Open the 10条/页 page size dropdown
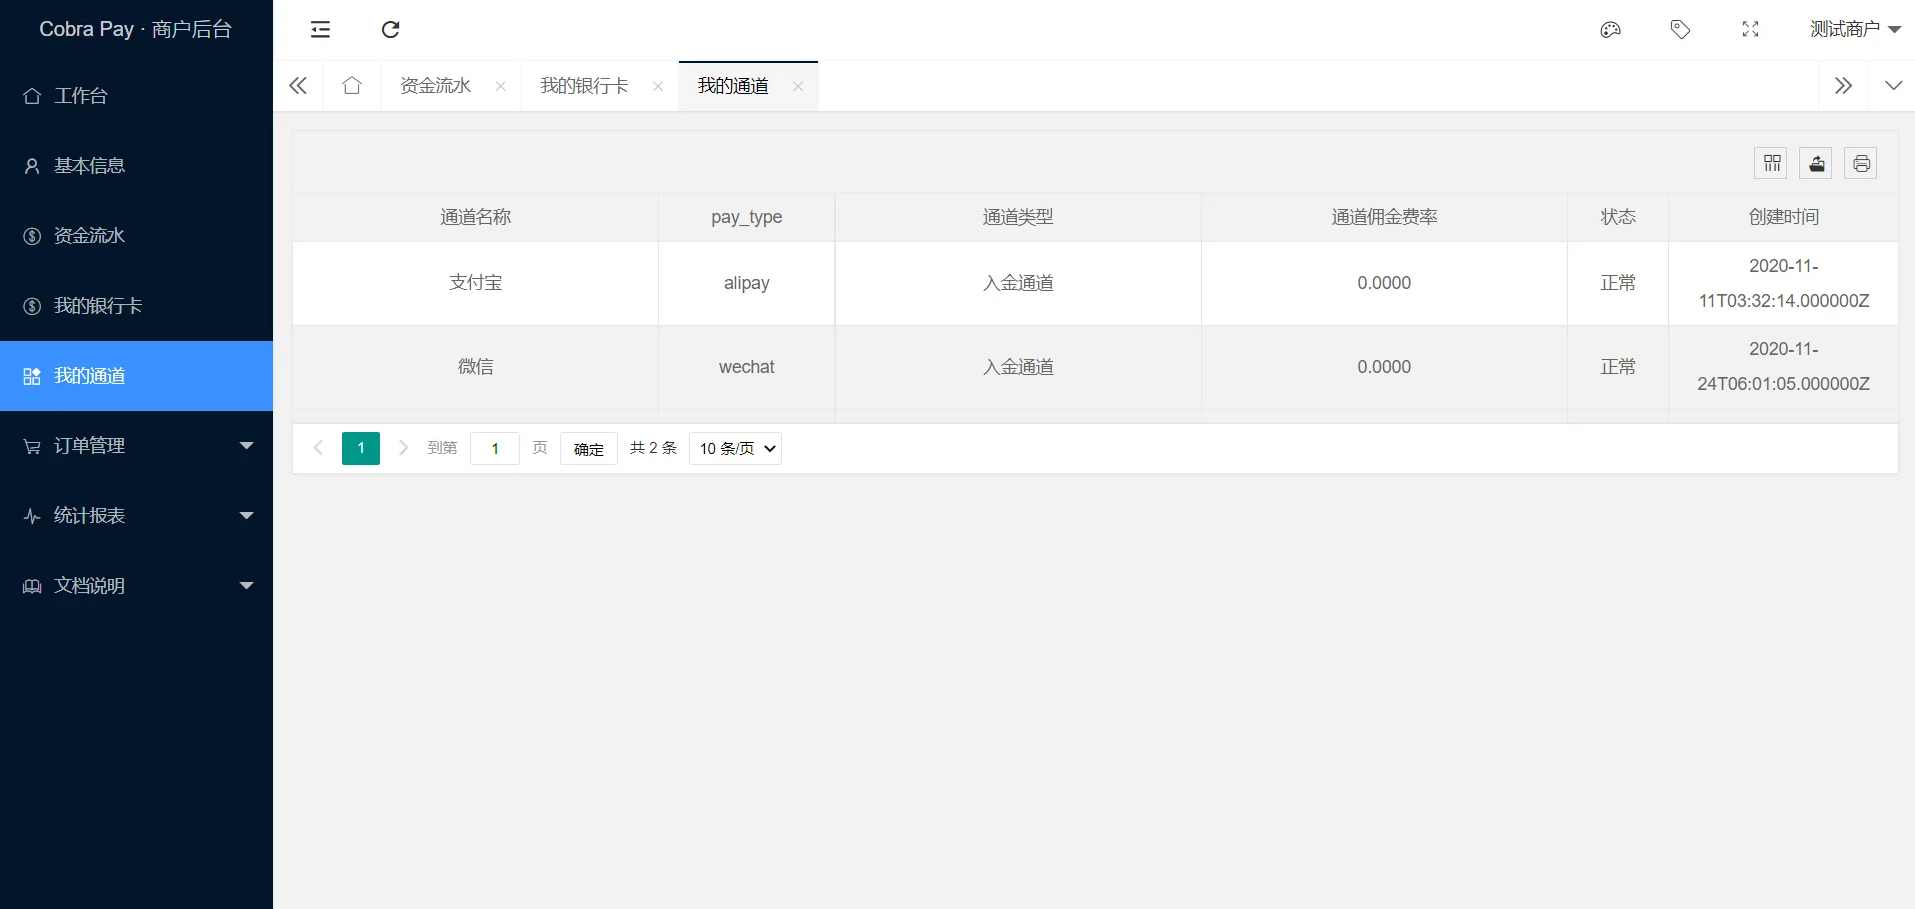Image resolution: width=1915 pixels, height=909 pixels. coord(734,448)
